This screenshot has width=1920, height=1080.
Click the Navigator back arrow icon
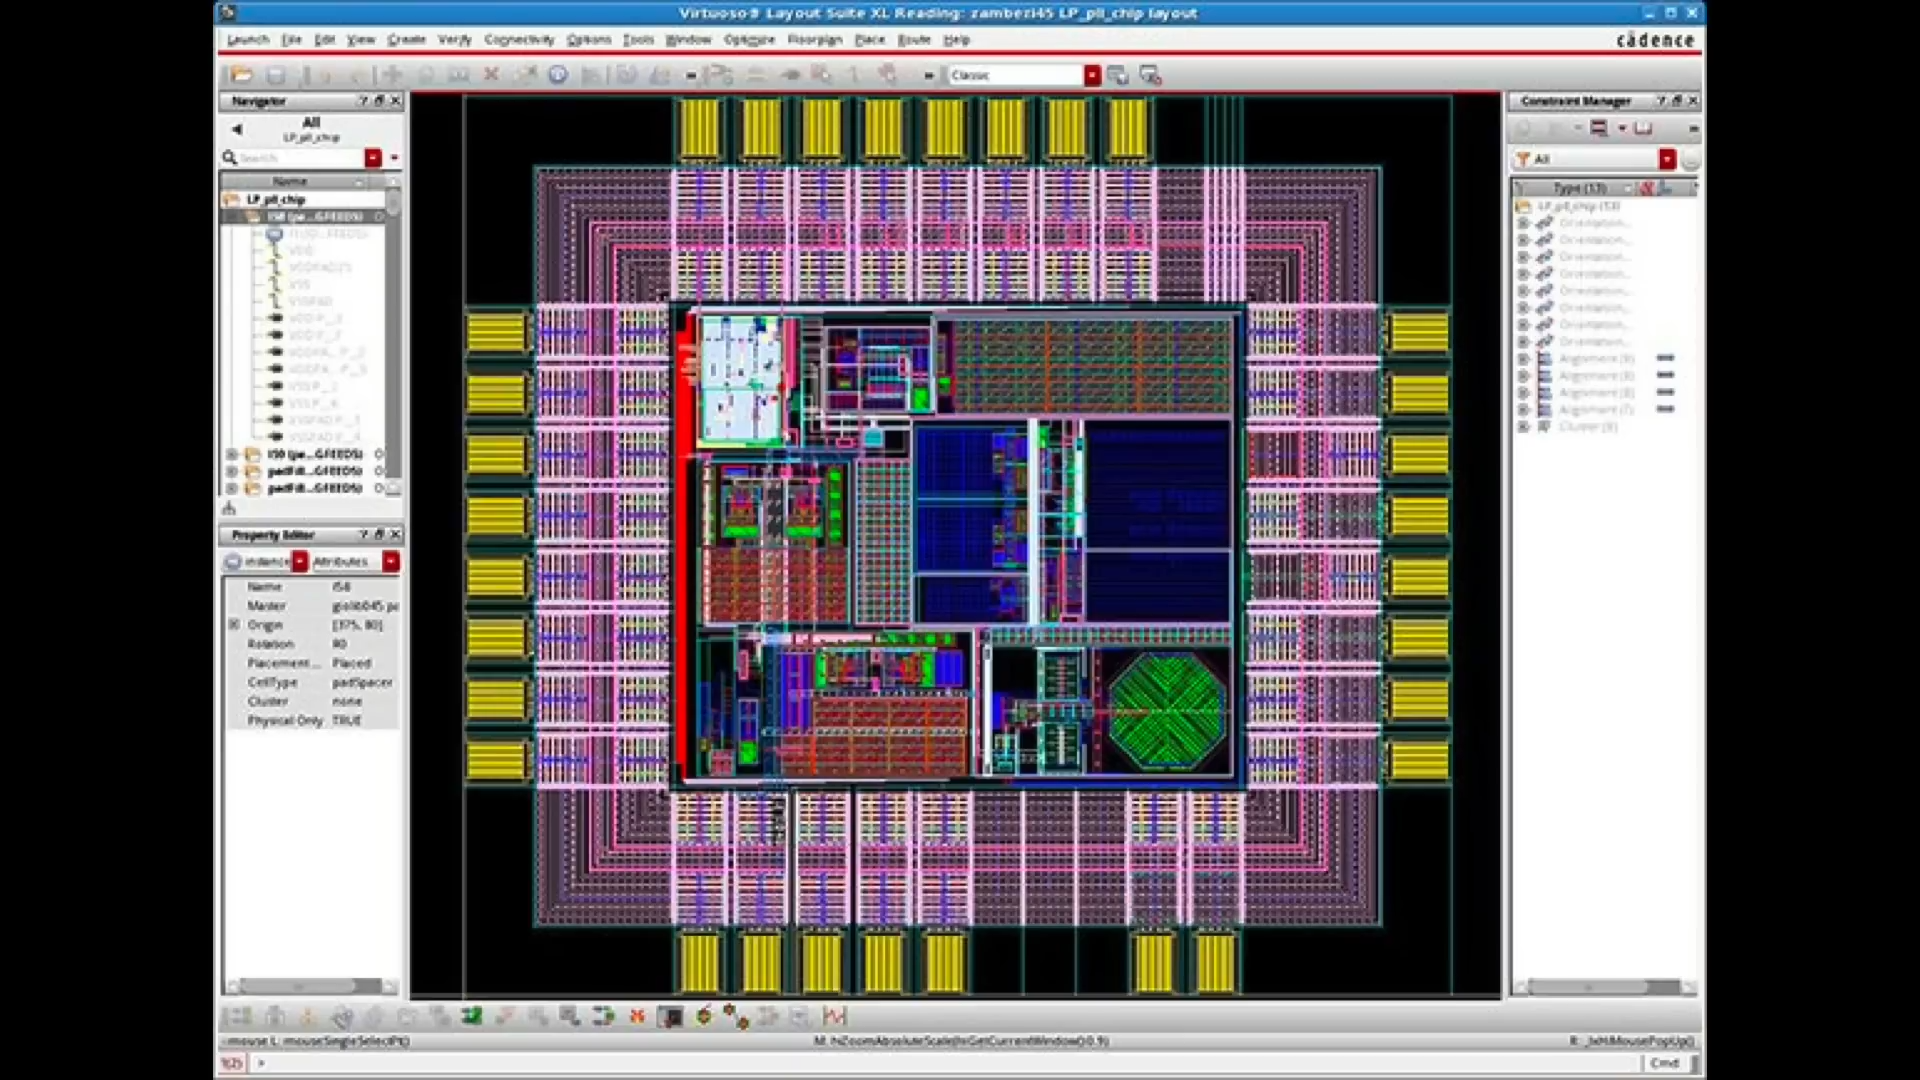[237, 129]
